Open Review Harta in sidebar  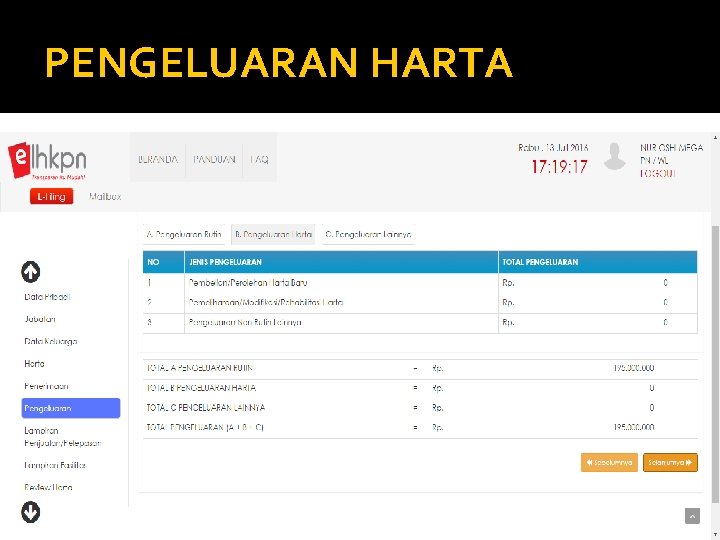tap(48, 487)
